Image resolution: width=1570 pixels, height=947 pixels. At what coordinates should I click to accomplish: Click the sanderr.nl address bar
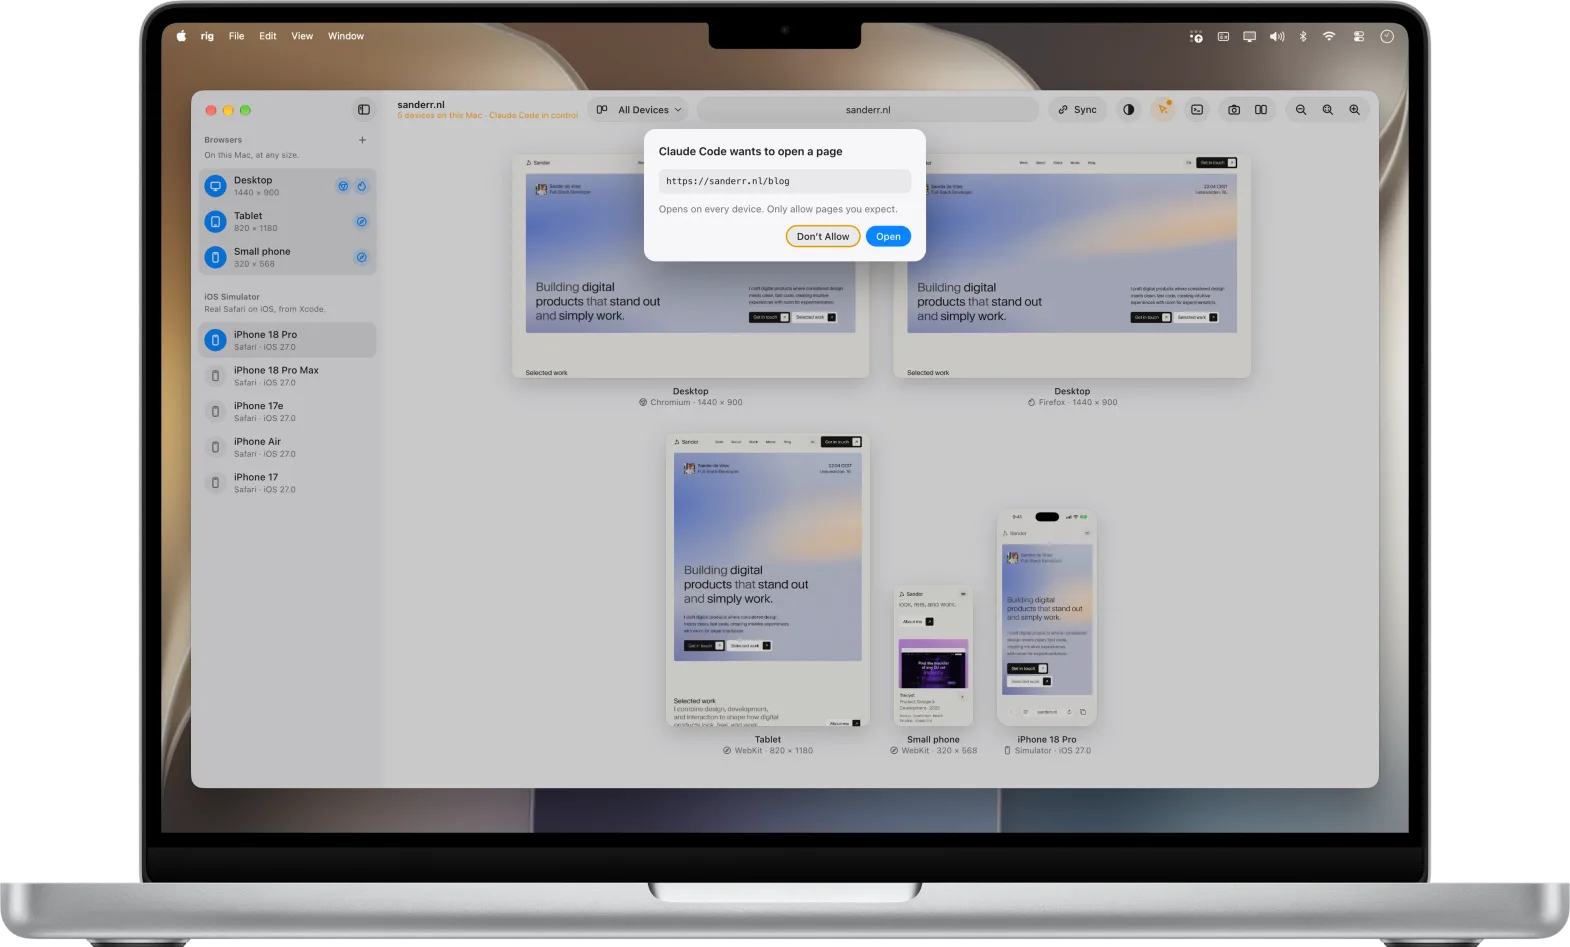coord(868,110)
